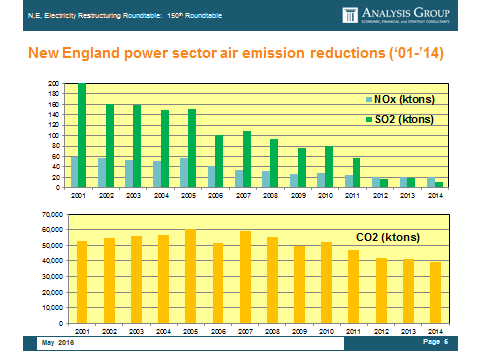Click the '2003' x-axis label of the CO2 chart
Viewport: 480px width, 360px height.
pos(136,331)
